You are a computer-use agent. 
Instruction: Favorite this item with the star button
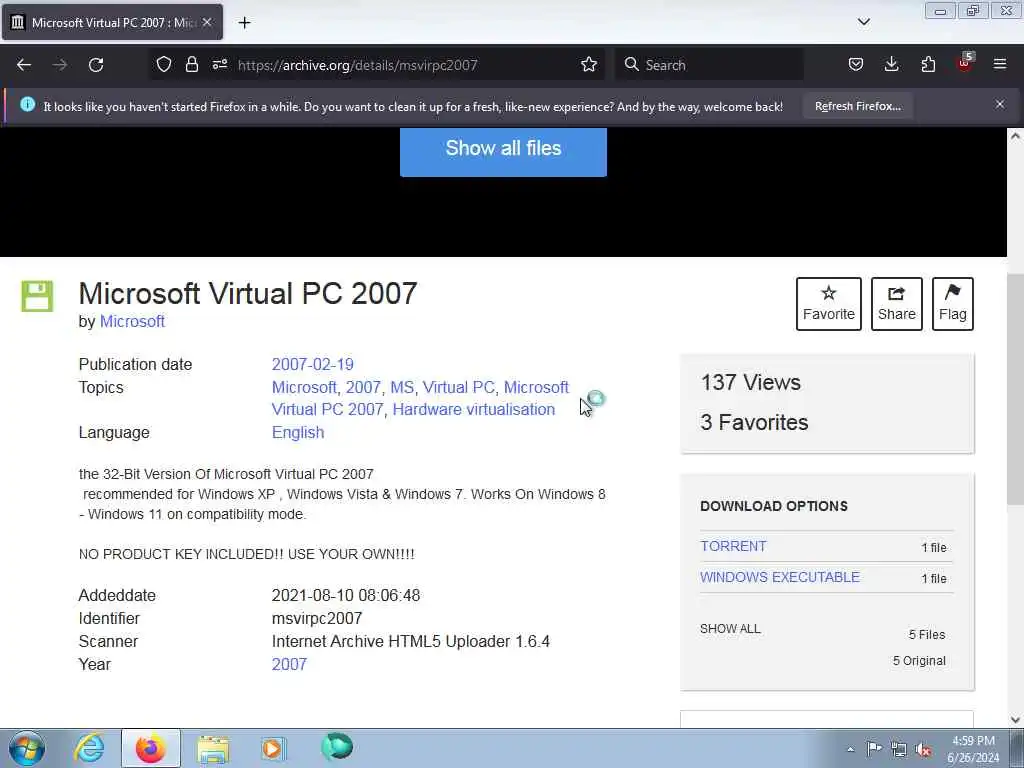click(829, 304)
